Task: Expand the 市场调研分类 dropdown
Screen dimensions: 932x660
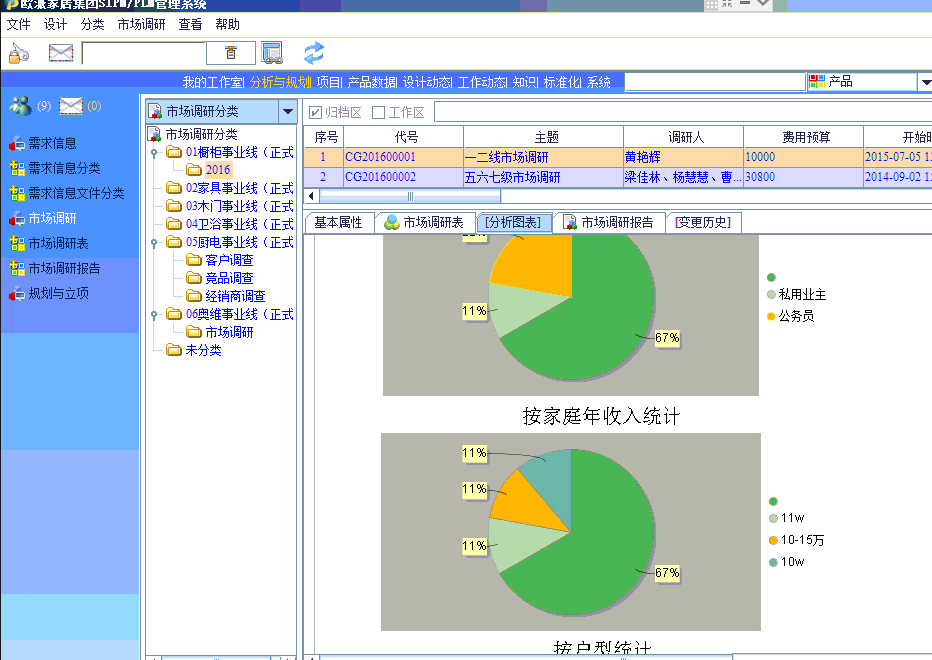Action: [287, 111]
